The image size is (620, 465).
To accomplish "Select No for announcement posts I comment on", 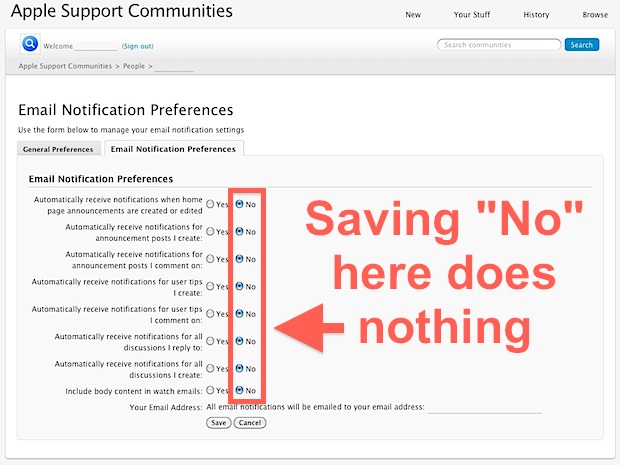I will tap(239, 259).
